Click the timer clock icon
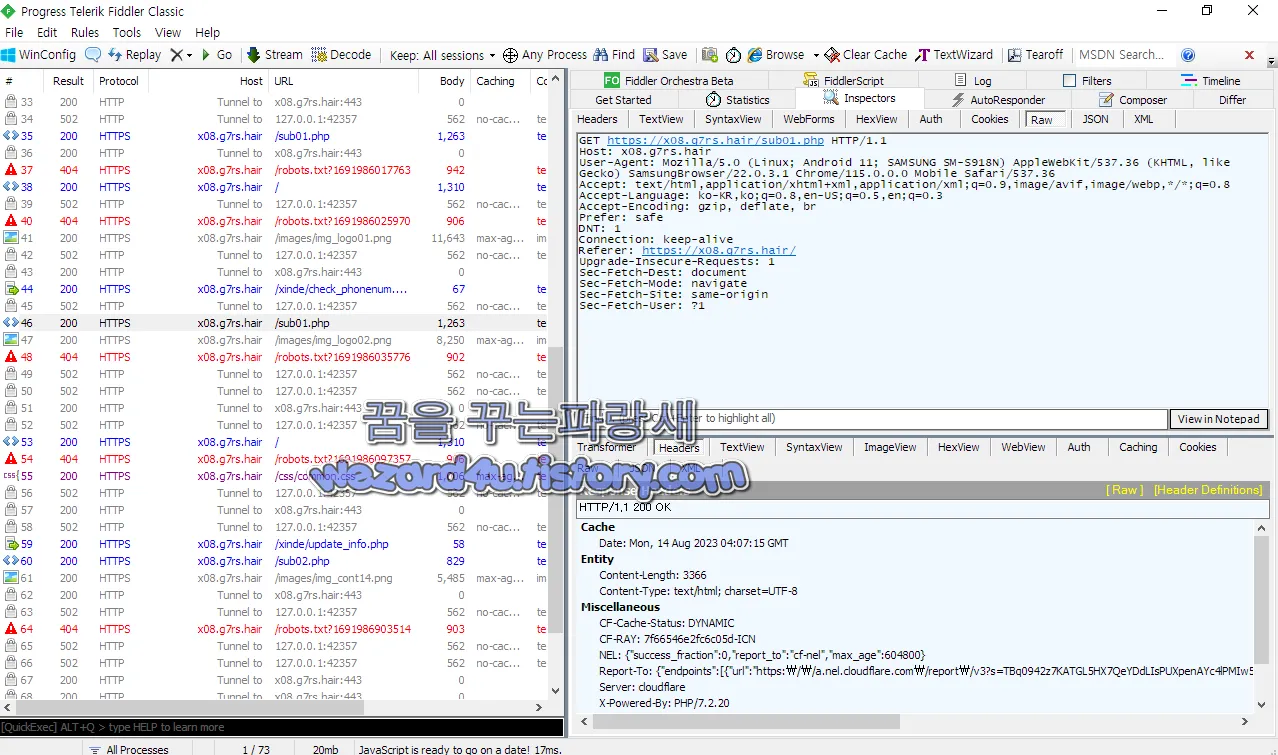The image size is (1278, 755). click(x=733, y=55)
